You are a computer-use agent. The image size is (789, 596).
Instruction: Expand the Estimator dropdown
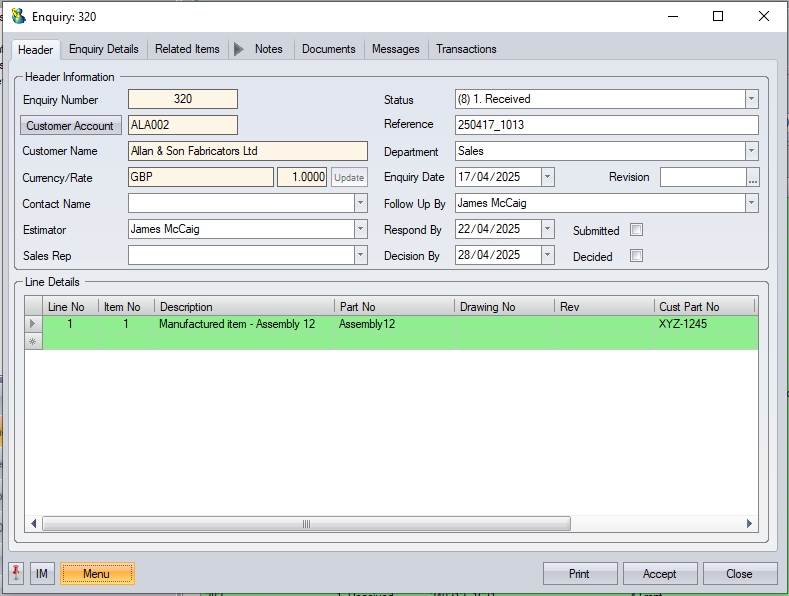[x=360, y=229]
